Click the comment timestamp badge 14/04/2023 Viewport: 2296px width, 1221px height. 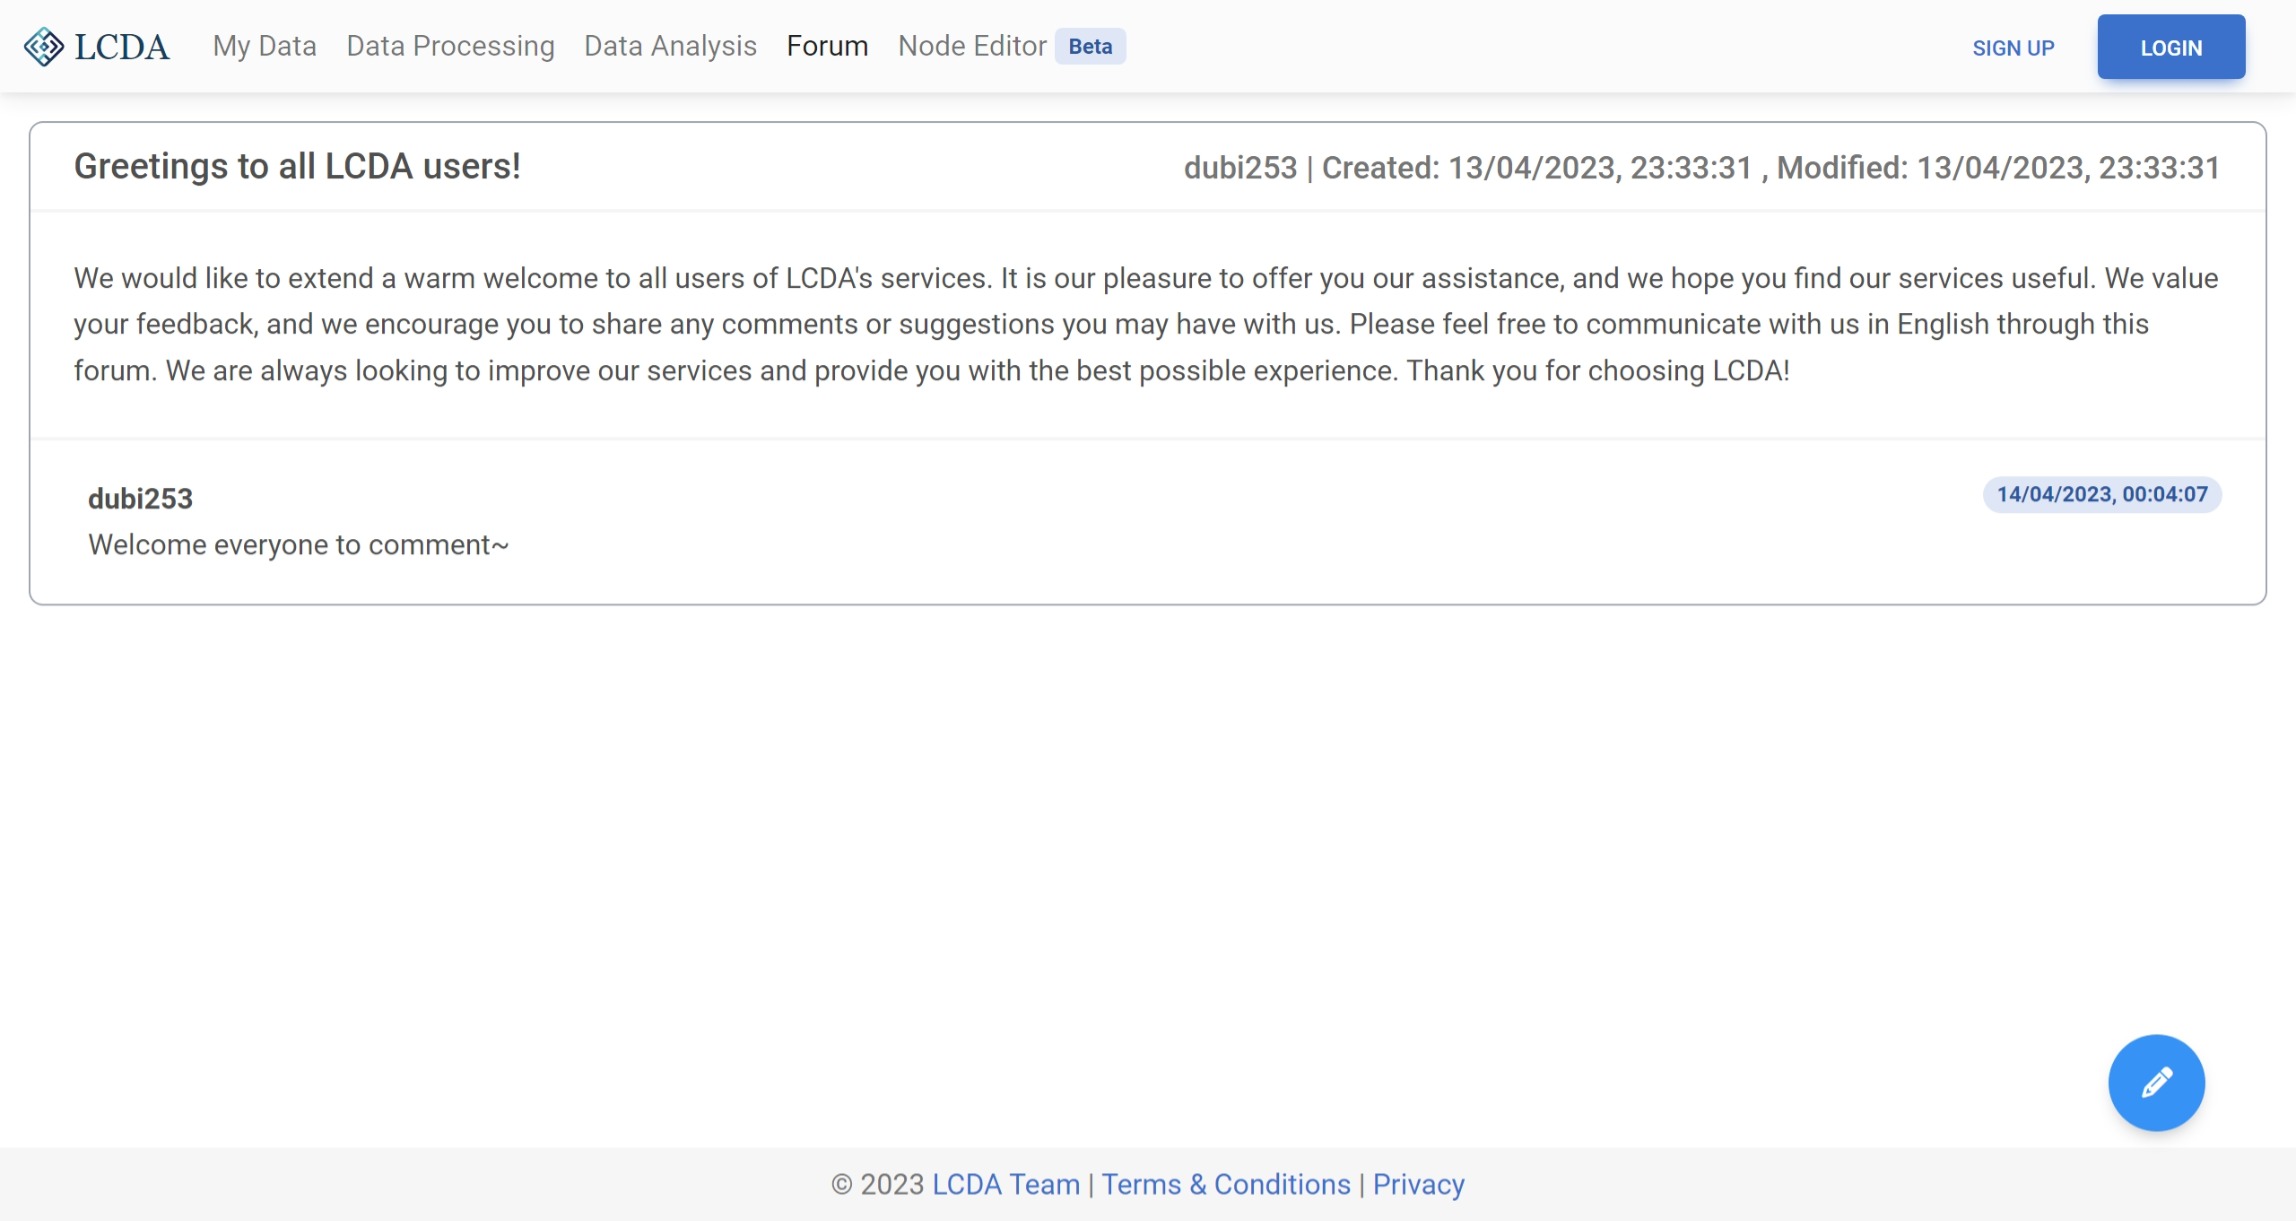pos(2100,494)
